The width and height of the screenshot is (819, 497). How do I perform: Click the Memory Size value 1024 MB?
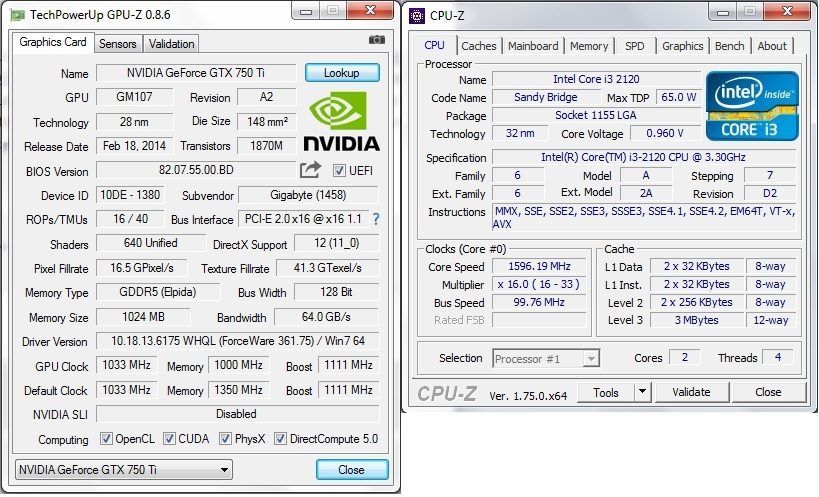[143, 317]
